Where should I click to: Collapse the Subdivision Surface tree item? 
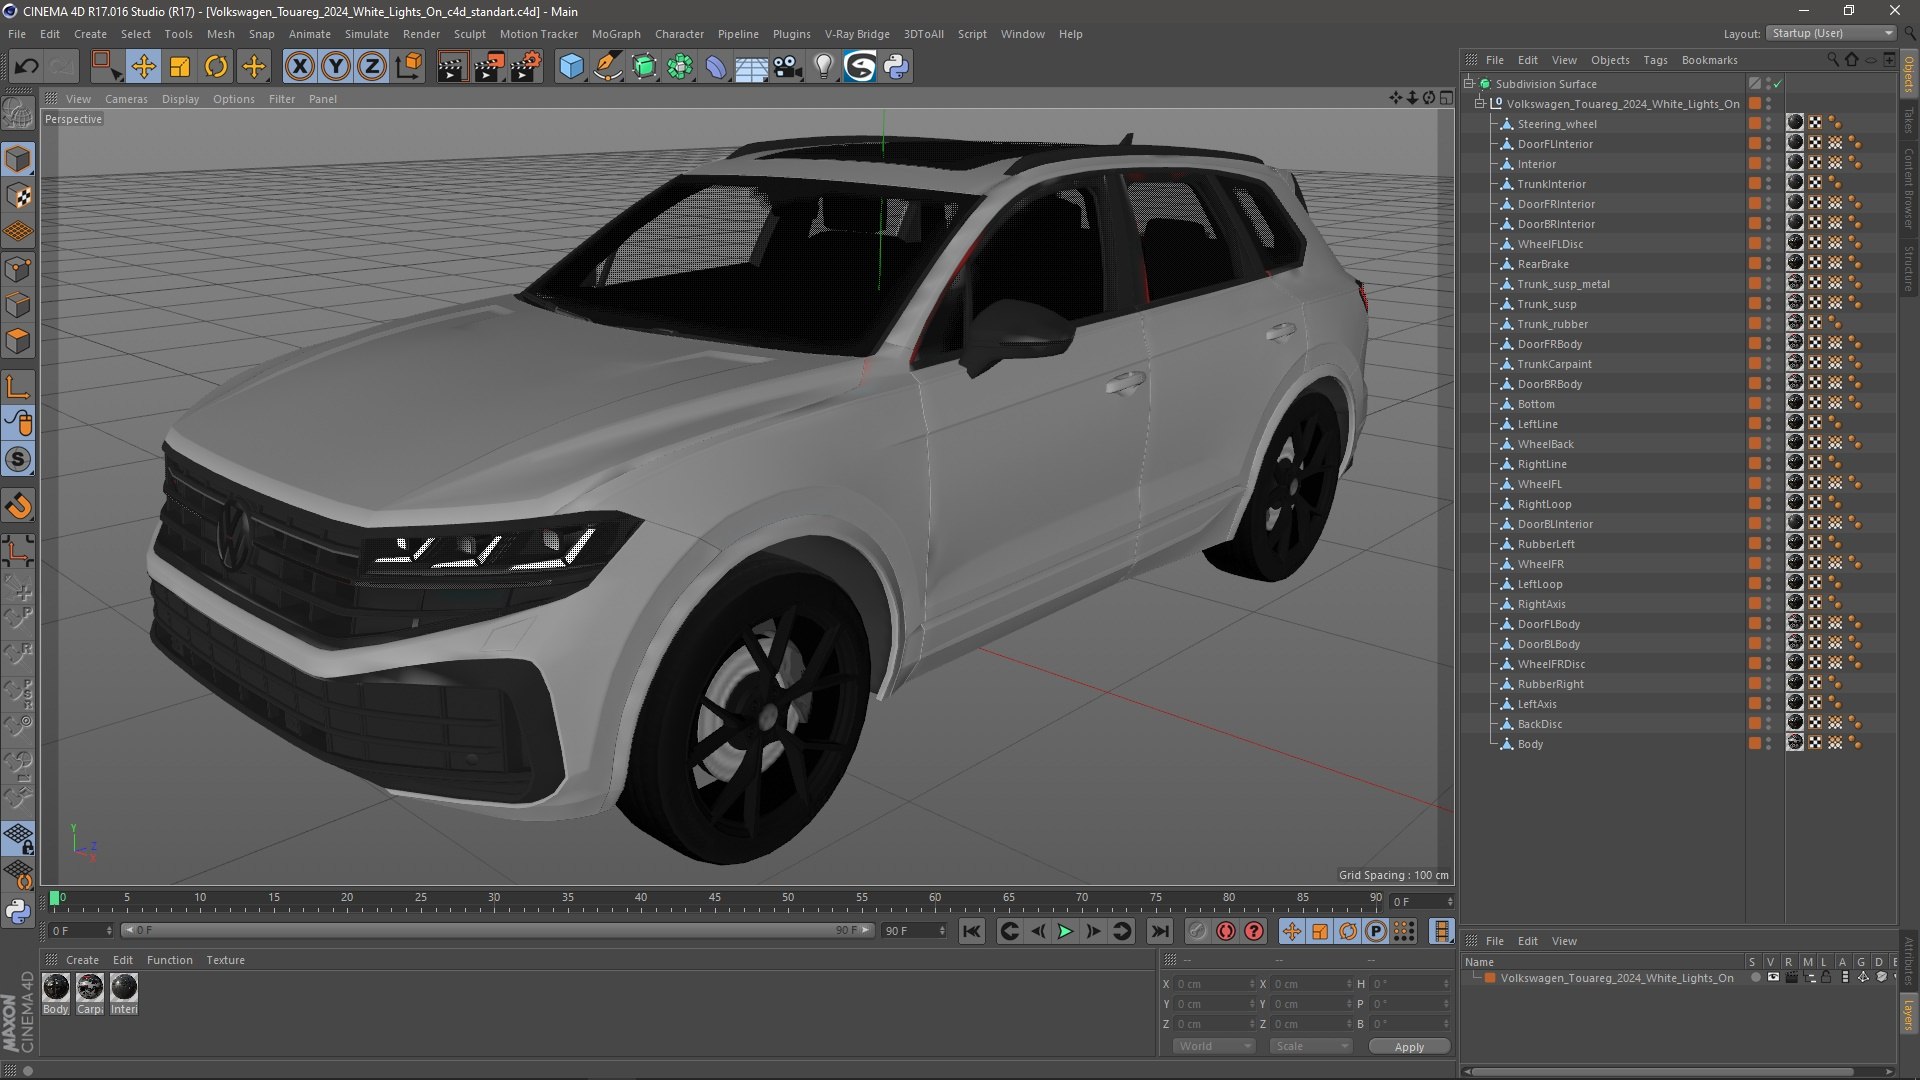(x=1469, y=84)
